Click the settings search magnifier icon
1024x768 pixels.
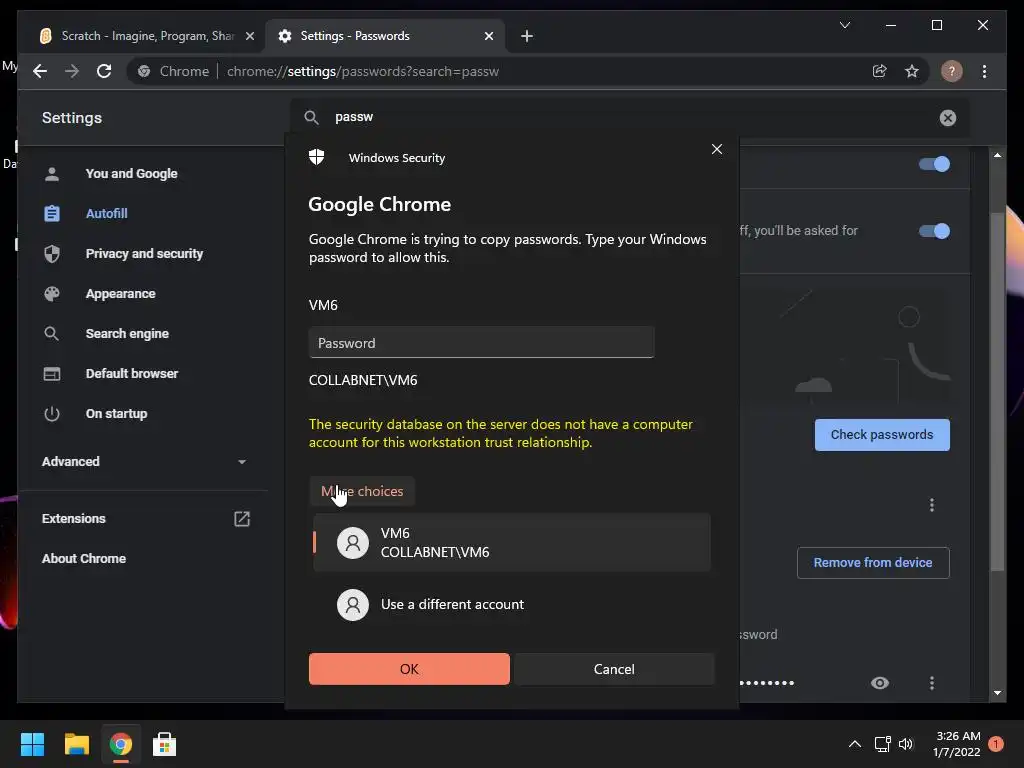pyautogui.click(x=312, y=118)
